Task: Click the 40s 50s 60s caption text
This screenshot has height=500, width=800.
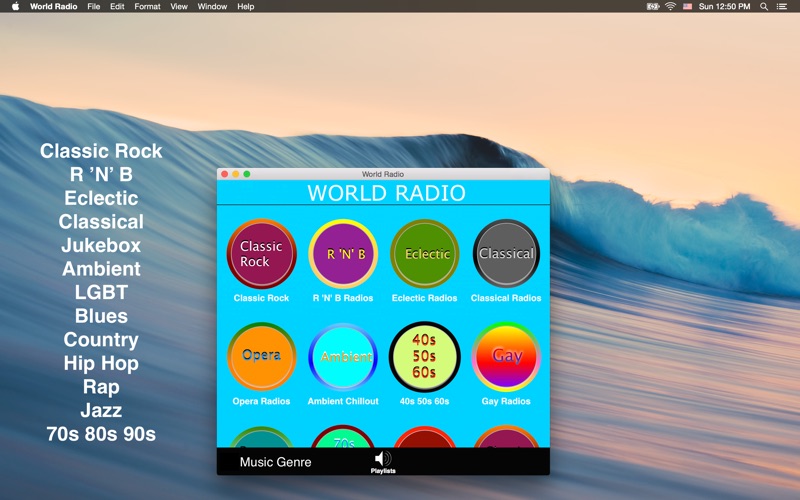Action: pos(424,401)
